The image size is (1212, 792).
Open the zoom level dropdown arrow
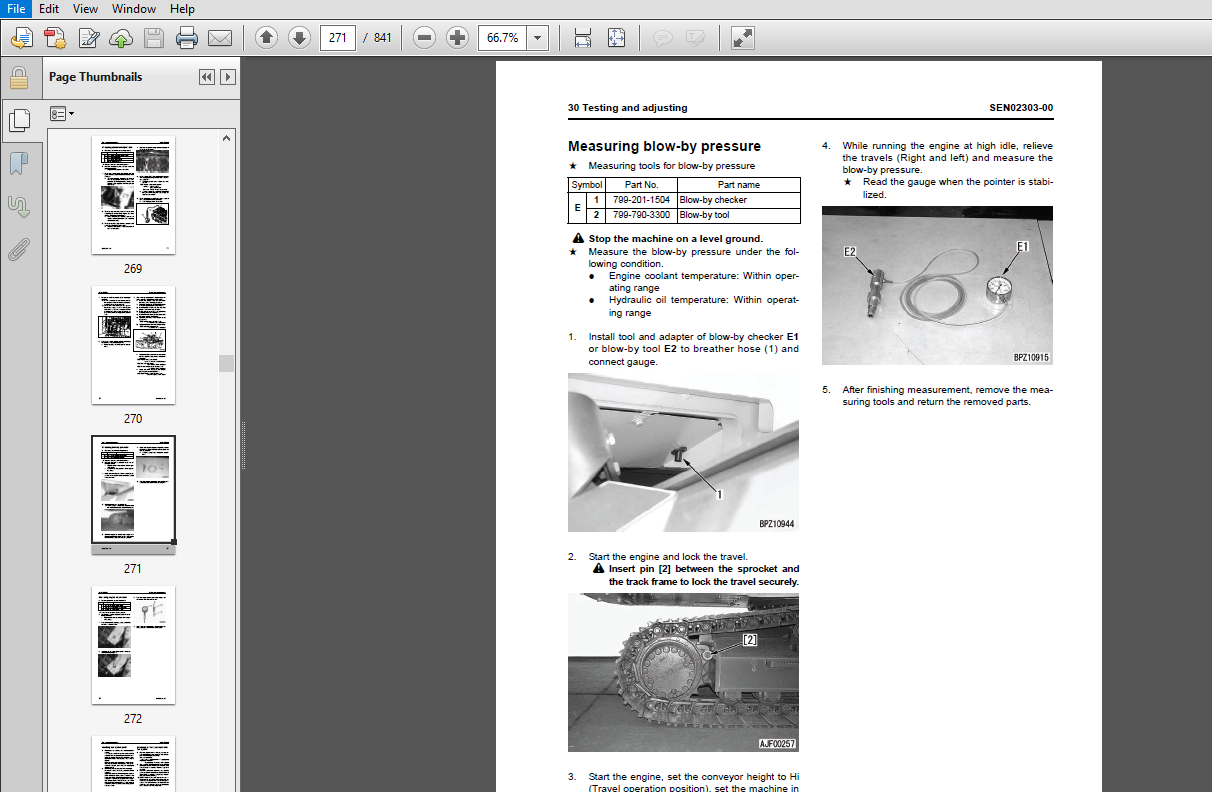click(x=537, y=38)
